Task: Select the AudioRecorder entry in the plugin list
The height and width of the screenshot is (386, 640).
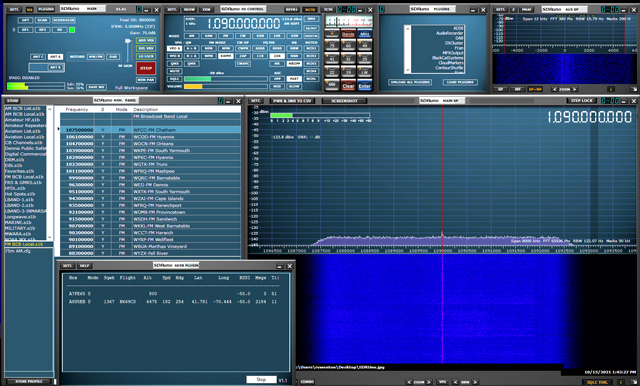Action: (x=449, y=33)
